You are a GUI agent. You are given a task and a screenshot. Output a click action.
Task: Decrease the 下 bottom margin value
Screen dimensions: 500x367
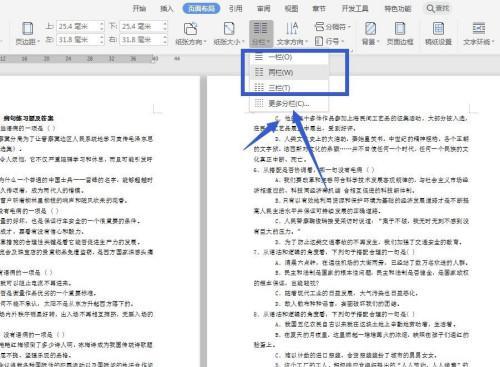[165, 29]
